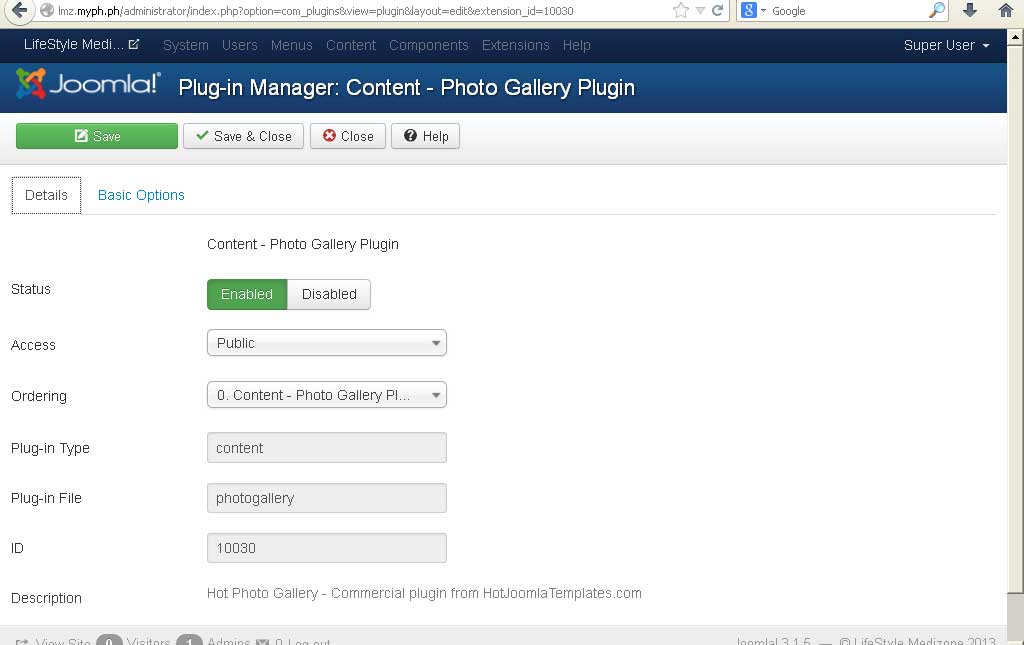Open LifeStyle Medi... site preview link
The image size is (1024, 645).
click(x=81, y=44)
